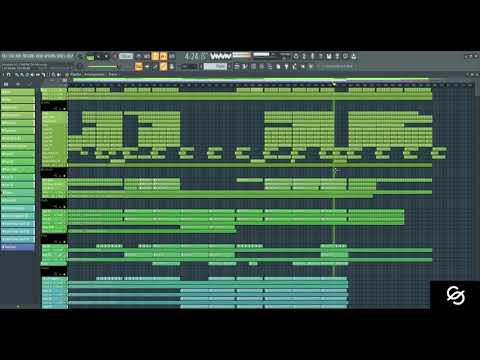
Task: Open the playlist options menu arrow
Action: (x=3, y=75)
